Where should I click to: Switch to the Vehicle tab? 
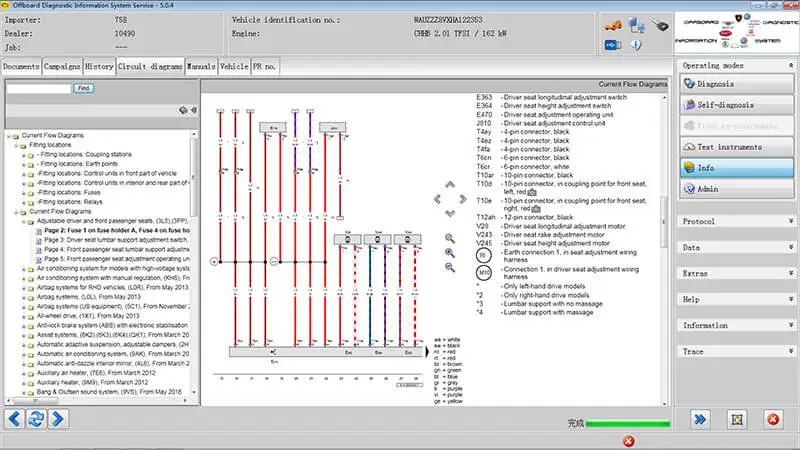[234, 67]
